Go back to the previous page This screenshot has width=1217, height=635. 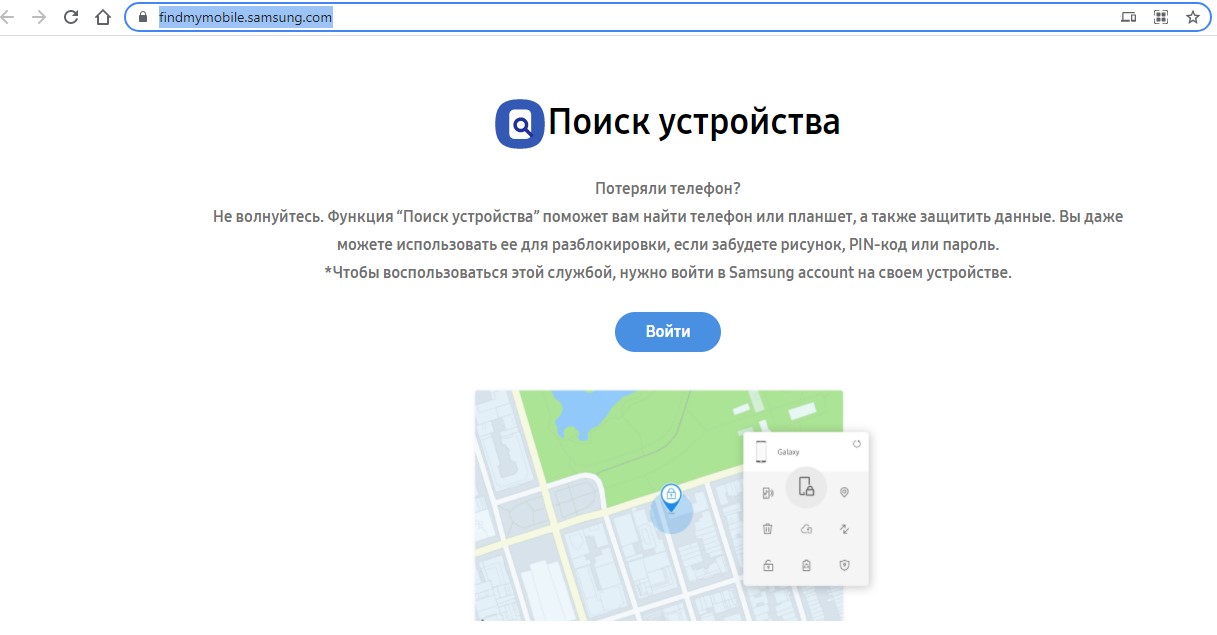click(x=8, y=17)
